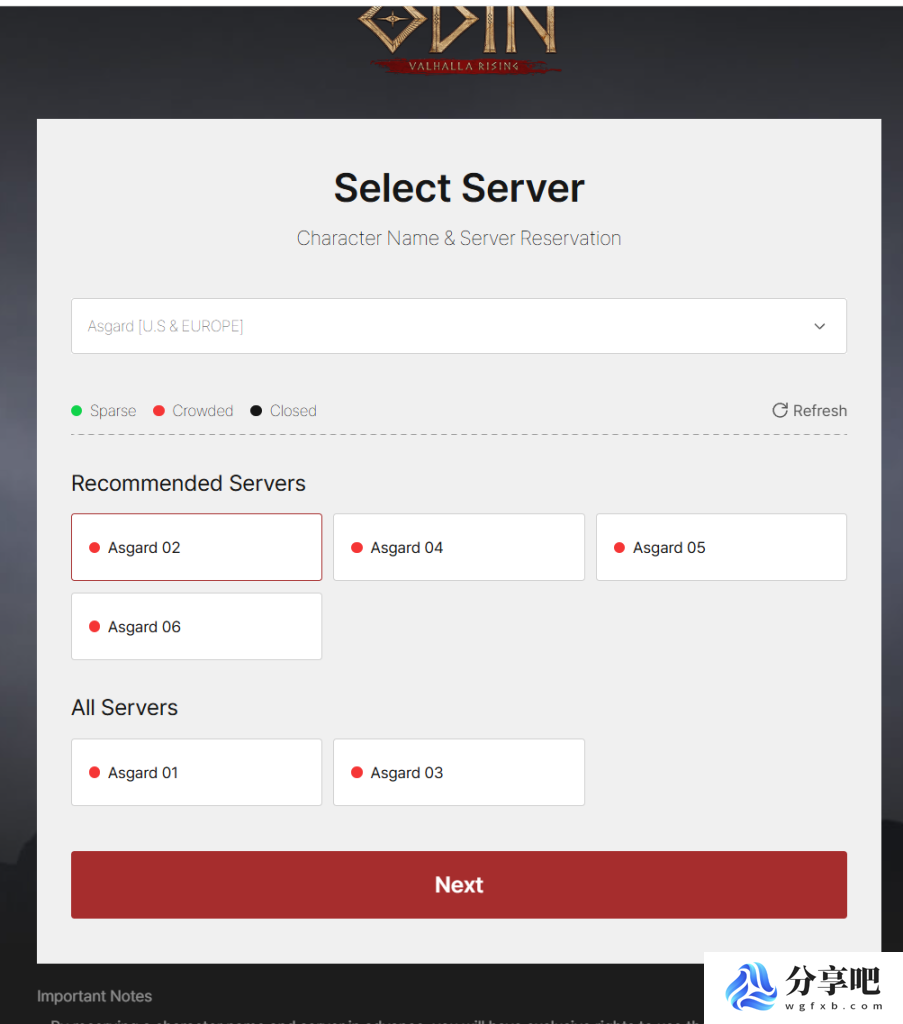Choose the Asgard 05 server
The height and width of the screenshot is (1024, 903).
[721, 547]
